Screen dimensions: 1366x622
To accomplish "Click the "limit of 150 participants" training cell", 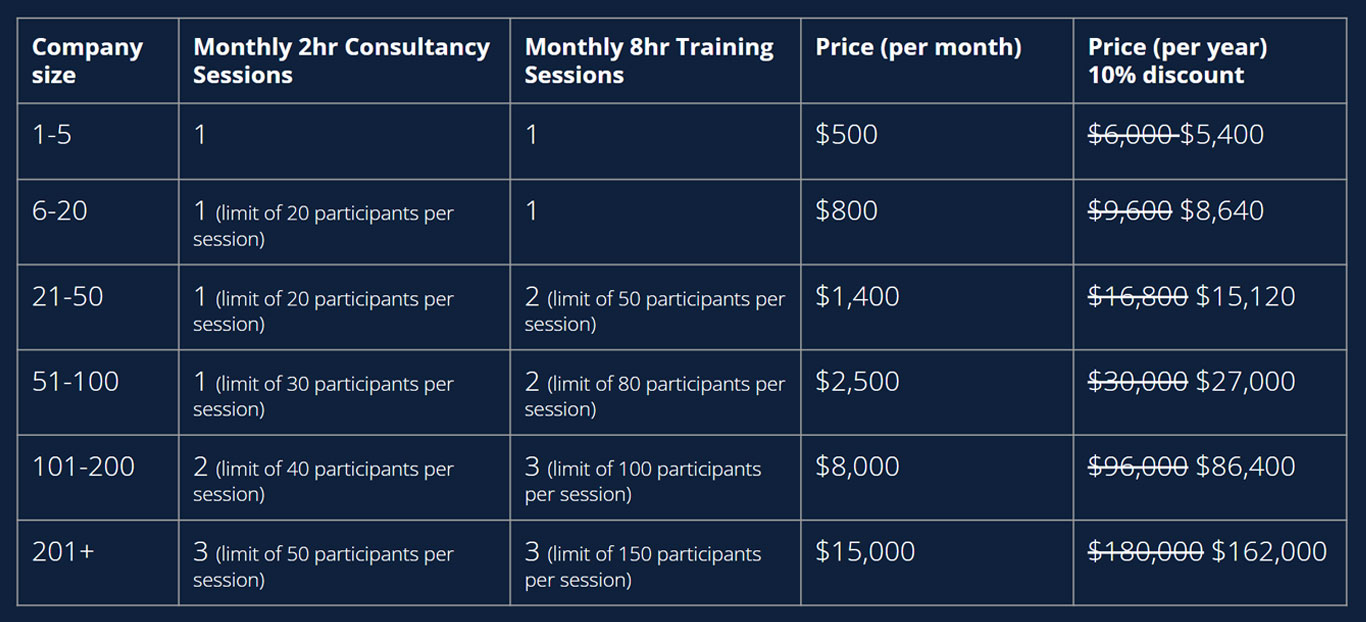I will pos(643,565).
